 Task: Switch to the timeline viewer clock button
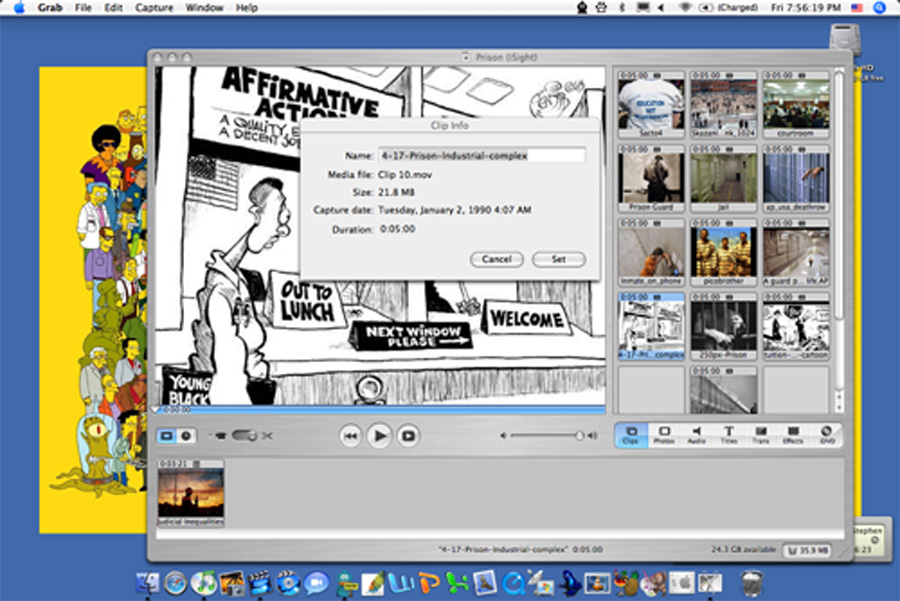[186, 436]
